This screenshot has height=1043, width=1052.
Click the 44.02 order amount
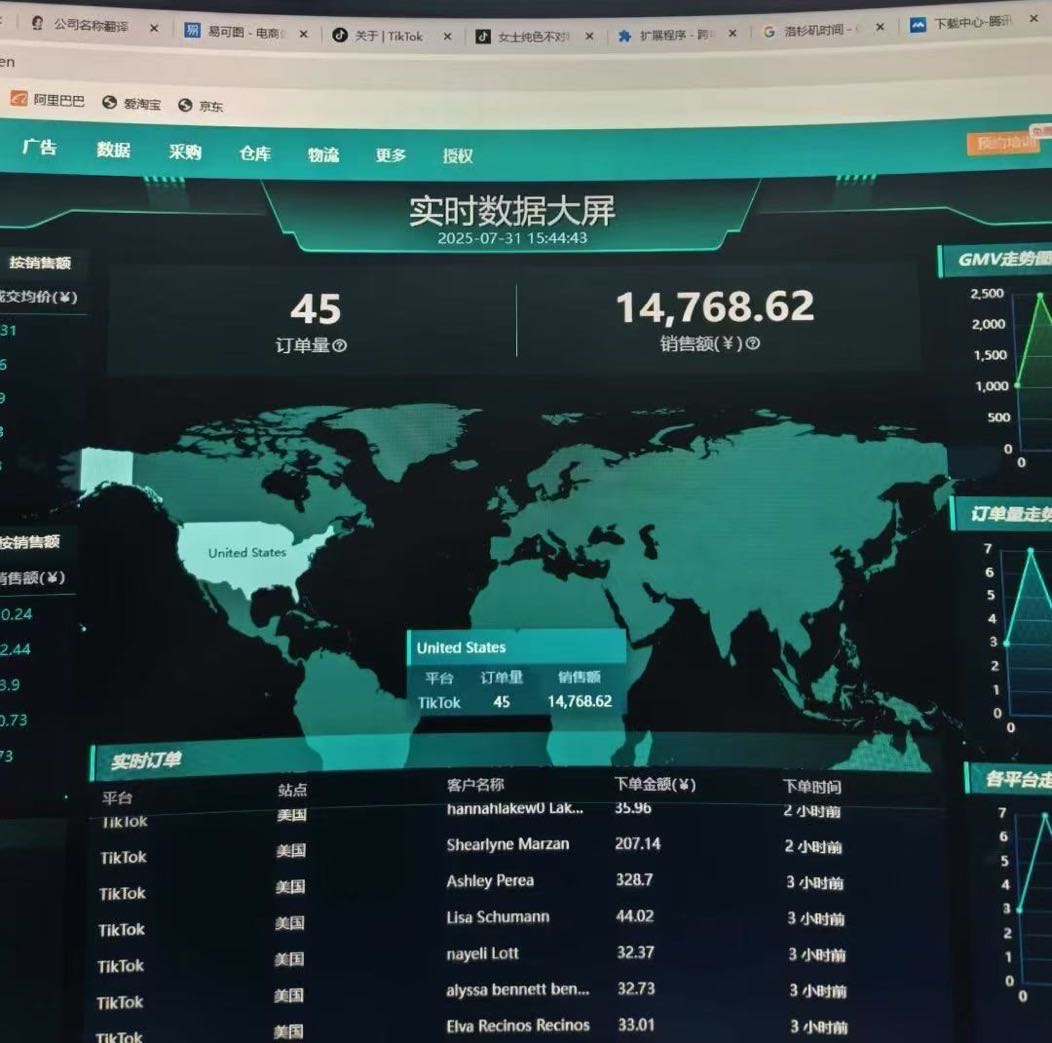(x=635, y=916)
